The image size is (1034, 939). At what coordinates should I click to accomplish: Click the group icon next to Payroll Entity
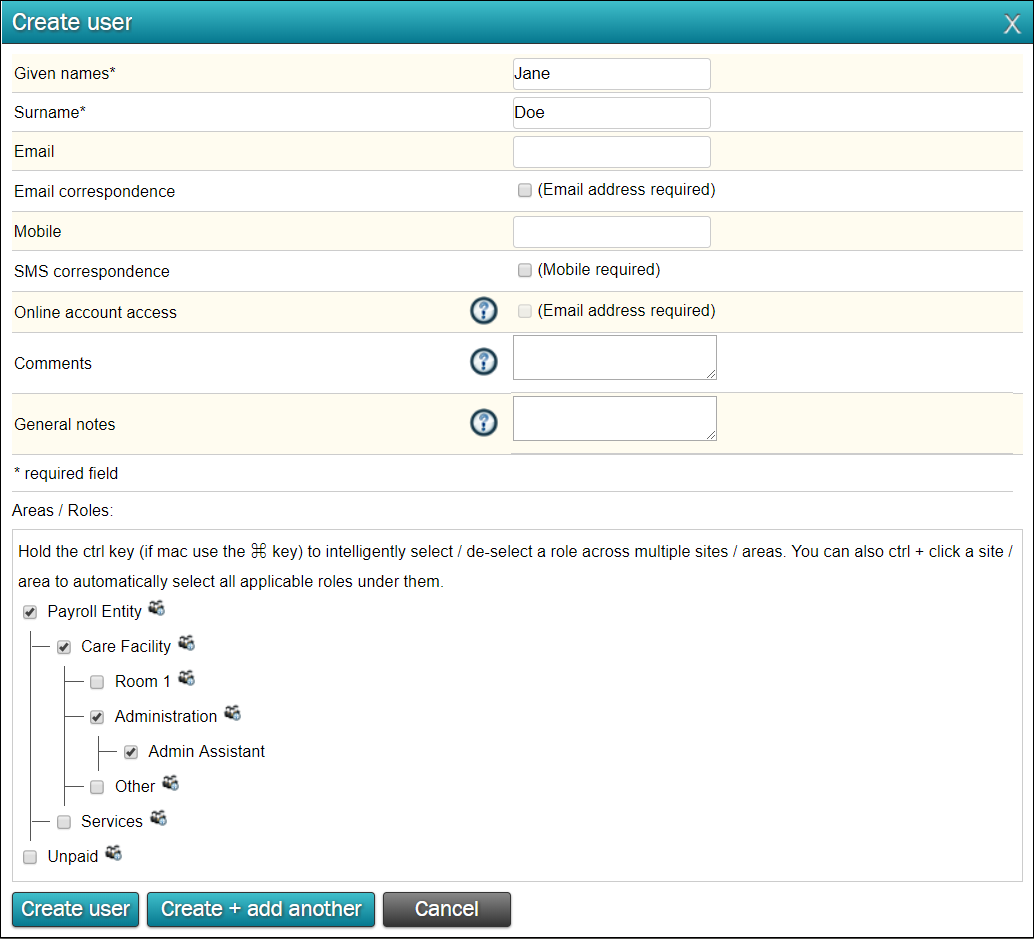pos(156,608)
